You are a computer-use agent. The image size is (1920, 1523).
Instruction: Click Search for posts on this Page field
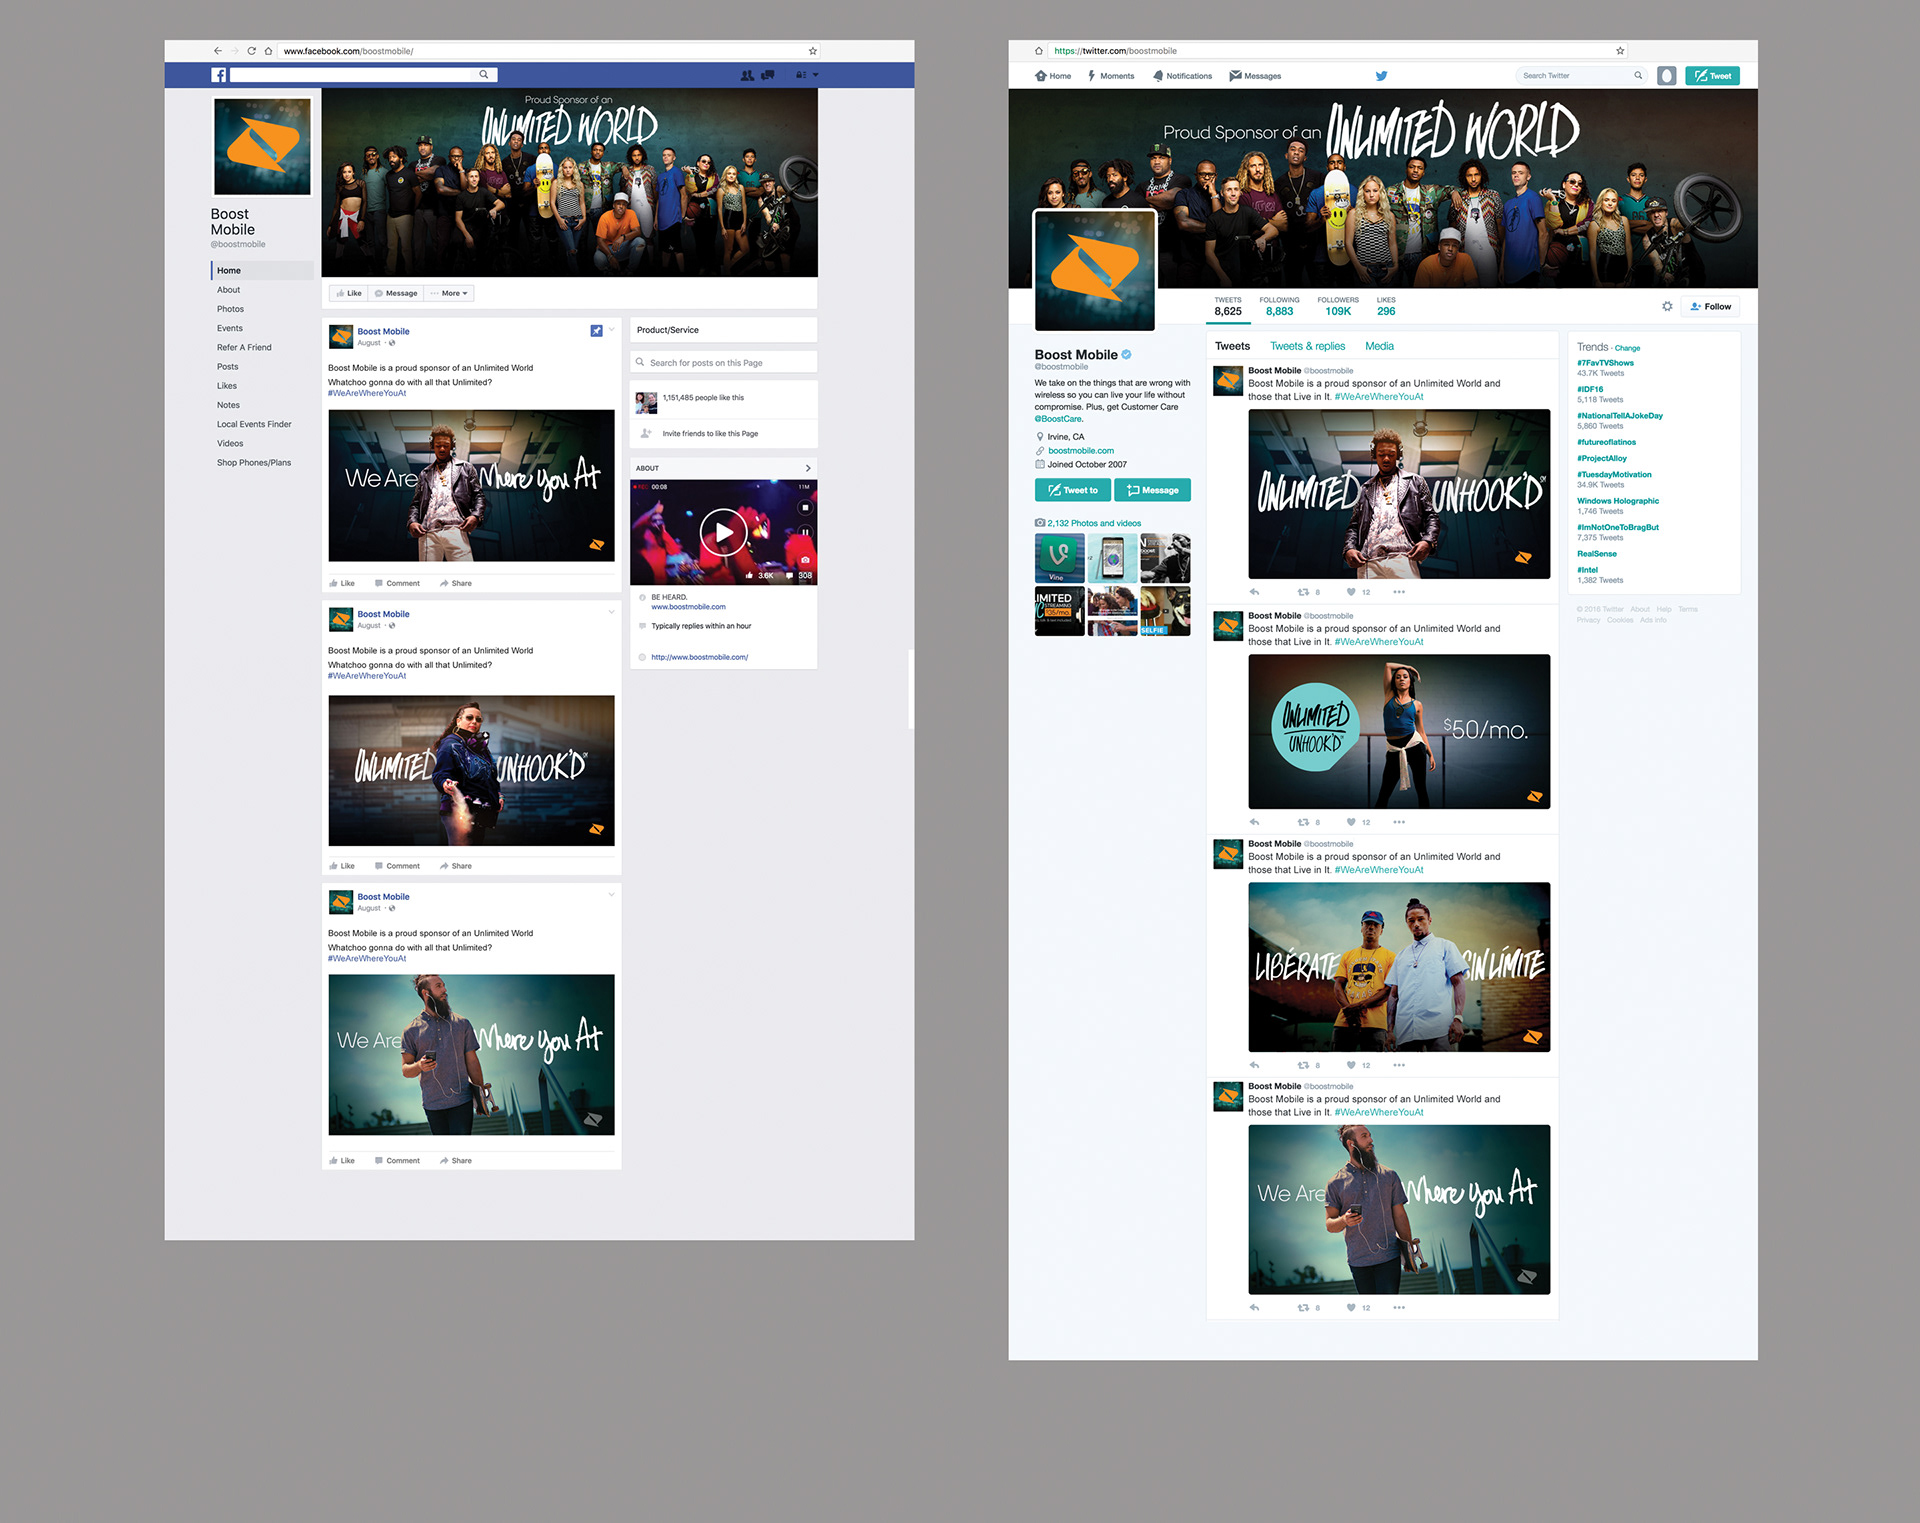tap(724, 363)
